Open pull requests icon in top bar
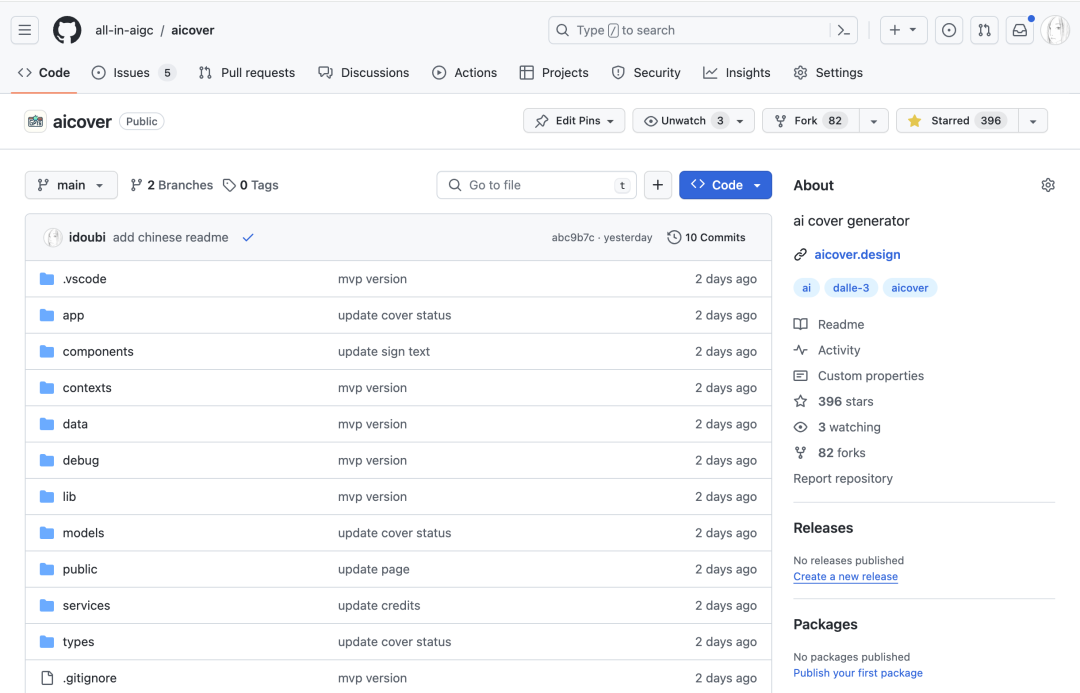This screenshot has height=693, width=1080. click(x=984, y=30)
